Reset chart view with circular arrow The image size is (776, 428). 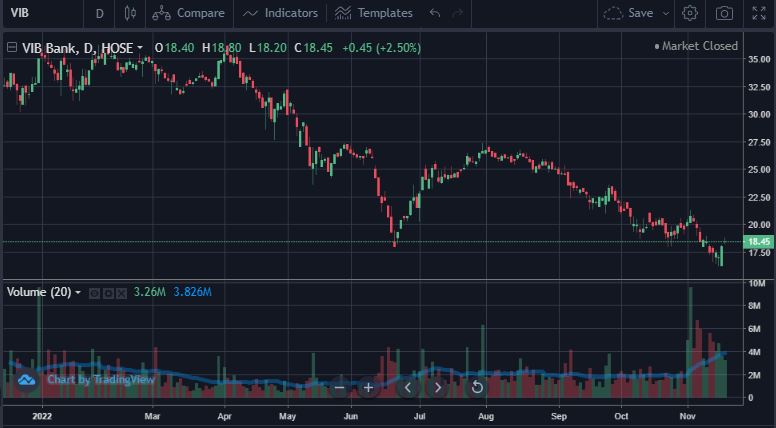click(477, 387)
